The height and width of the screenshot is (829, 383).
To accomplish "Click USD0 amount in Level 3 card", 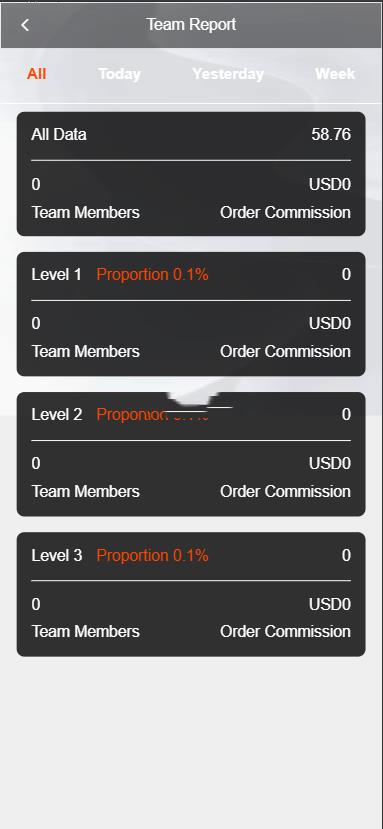I will tap(330, 604).
